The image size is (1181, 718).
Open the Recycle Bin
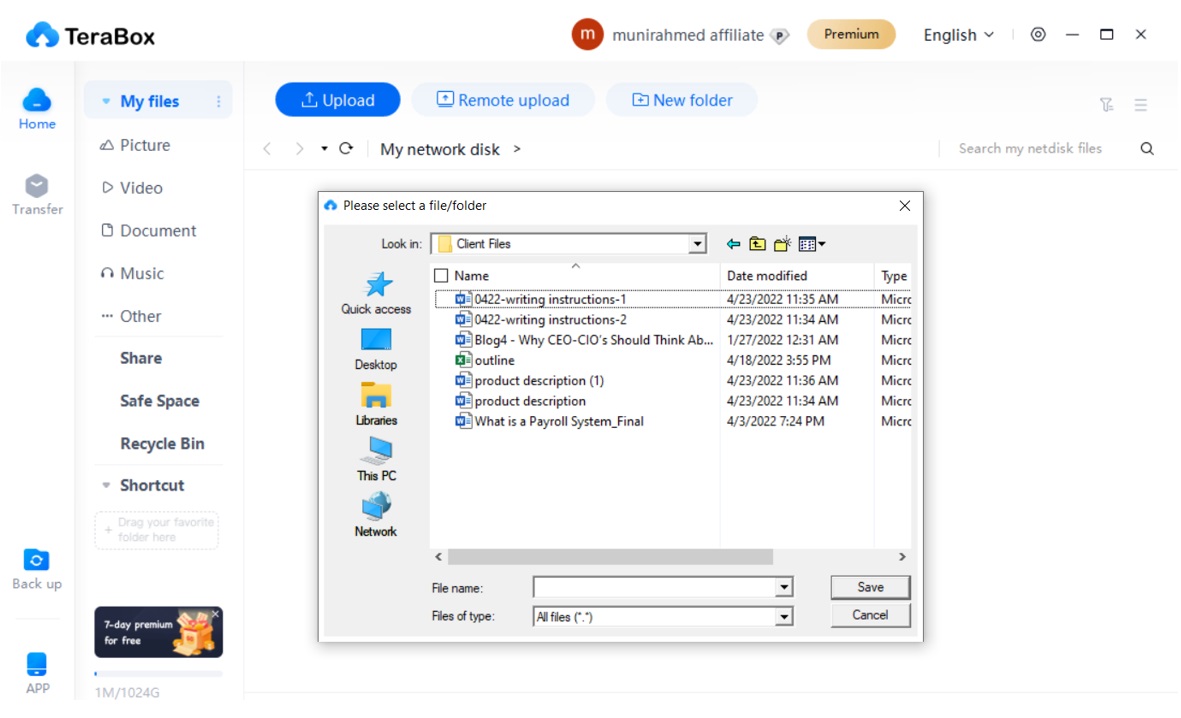pos(162,444)
